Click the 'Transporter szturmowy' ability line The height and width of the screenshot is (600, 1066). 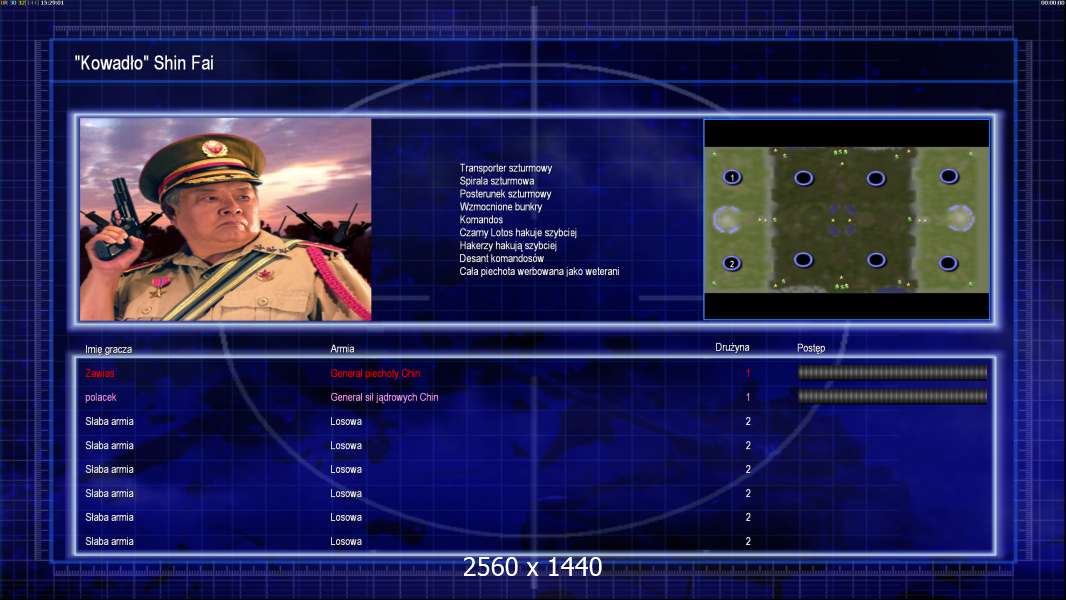506,168
